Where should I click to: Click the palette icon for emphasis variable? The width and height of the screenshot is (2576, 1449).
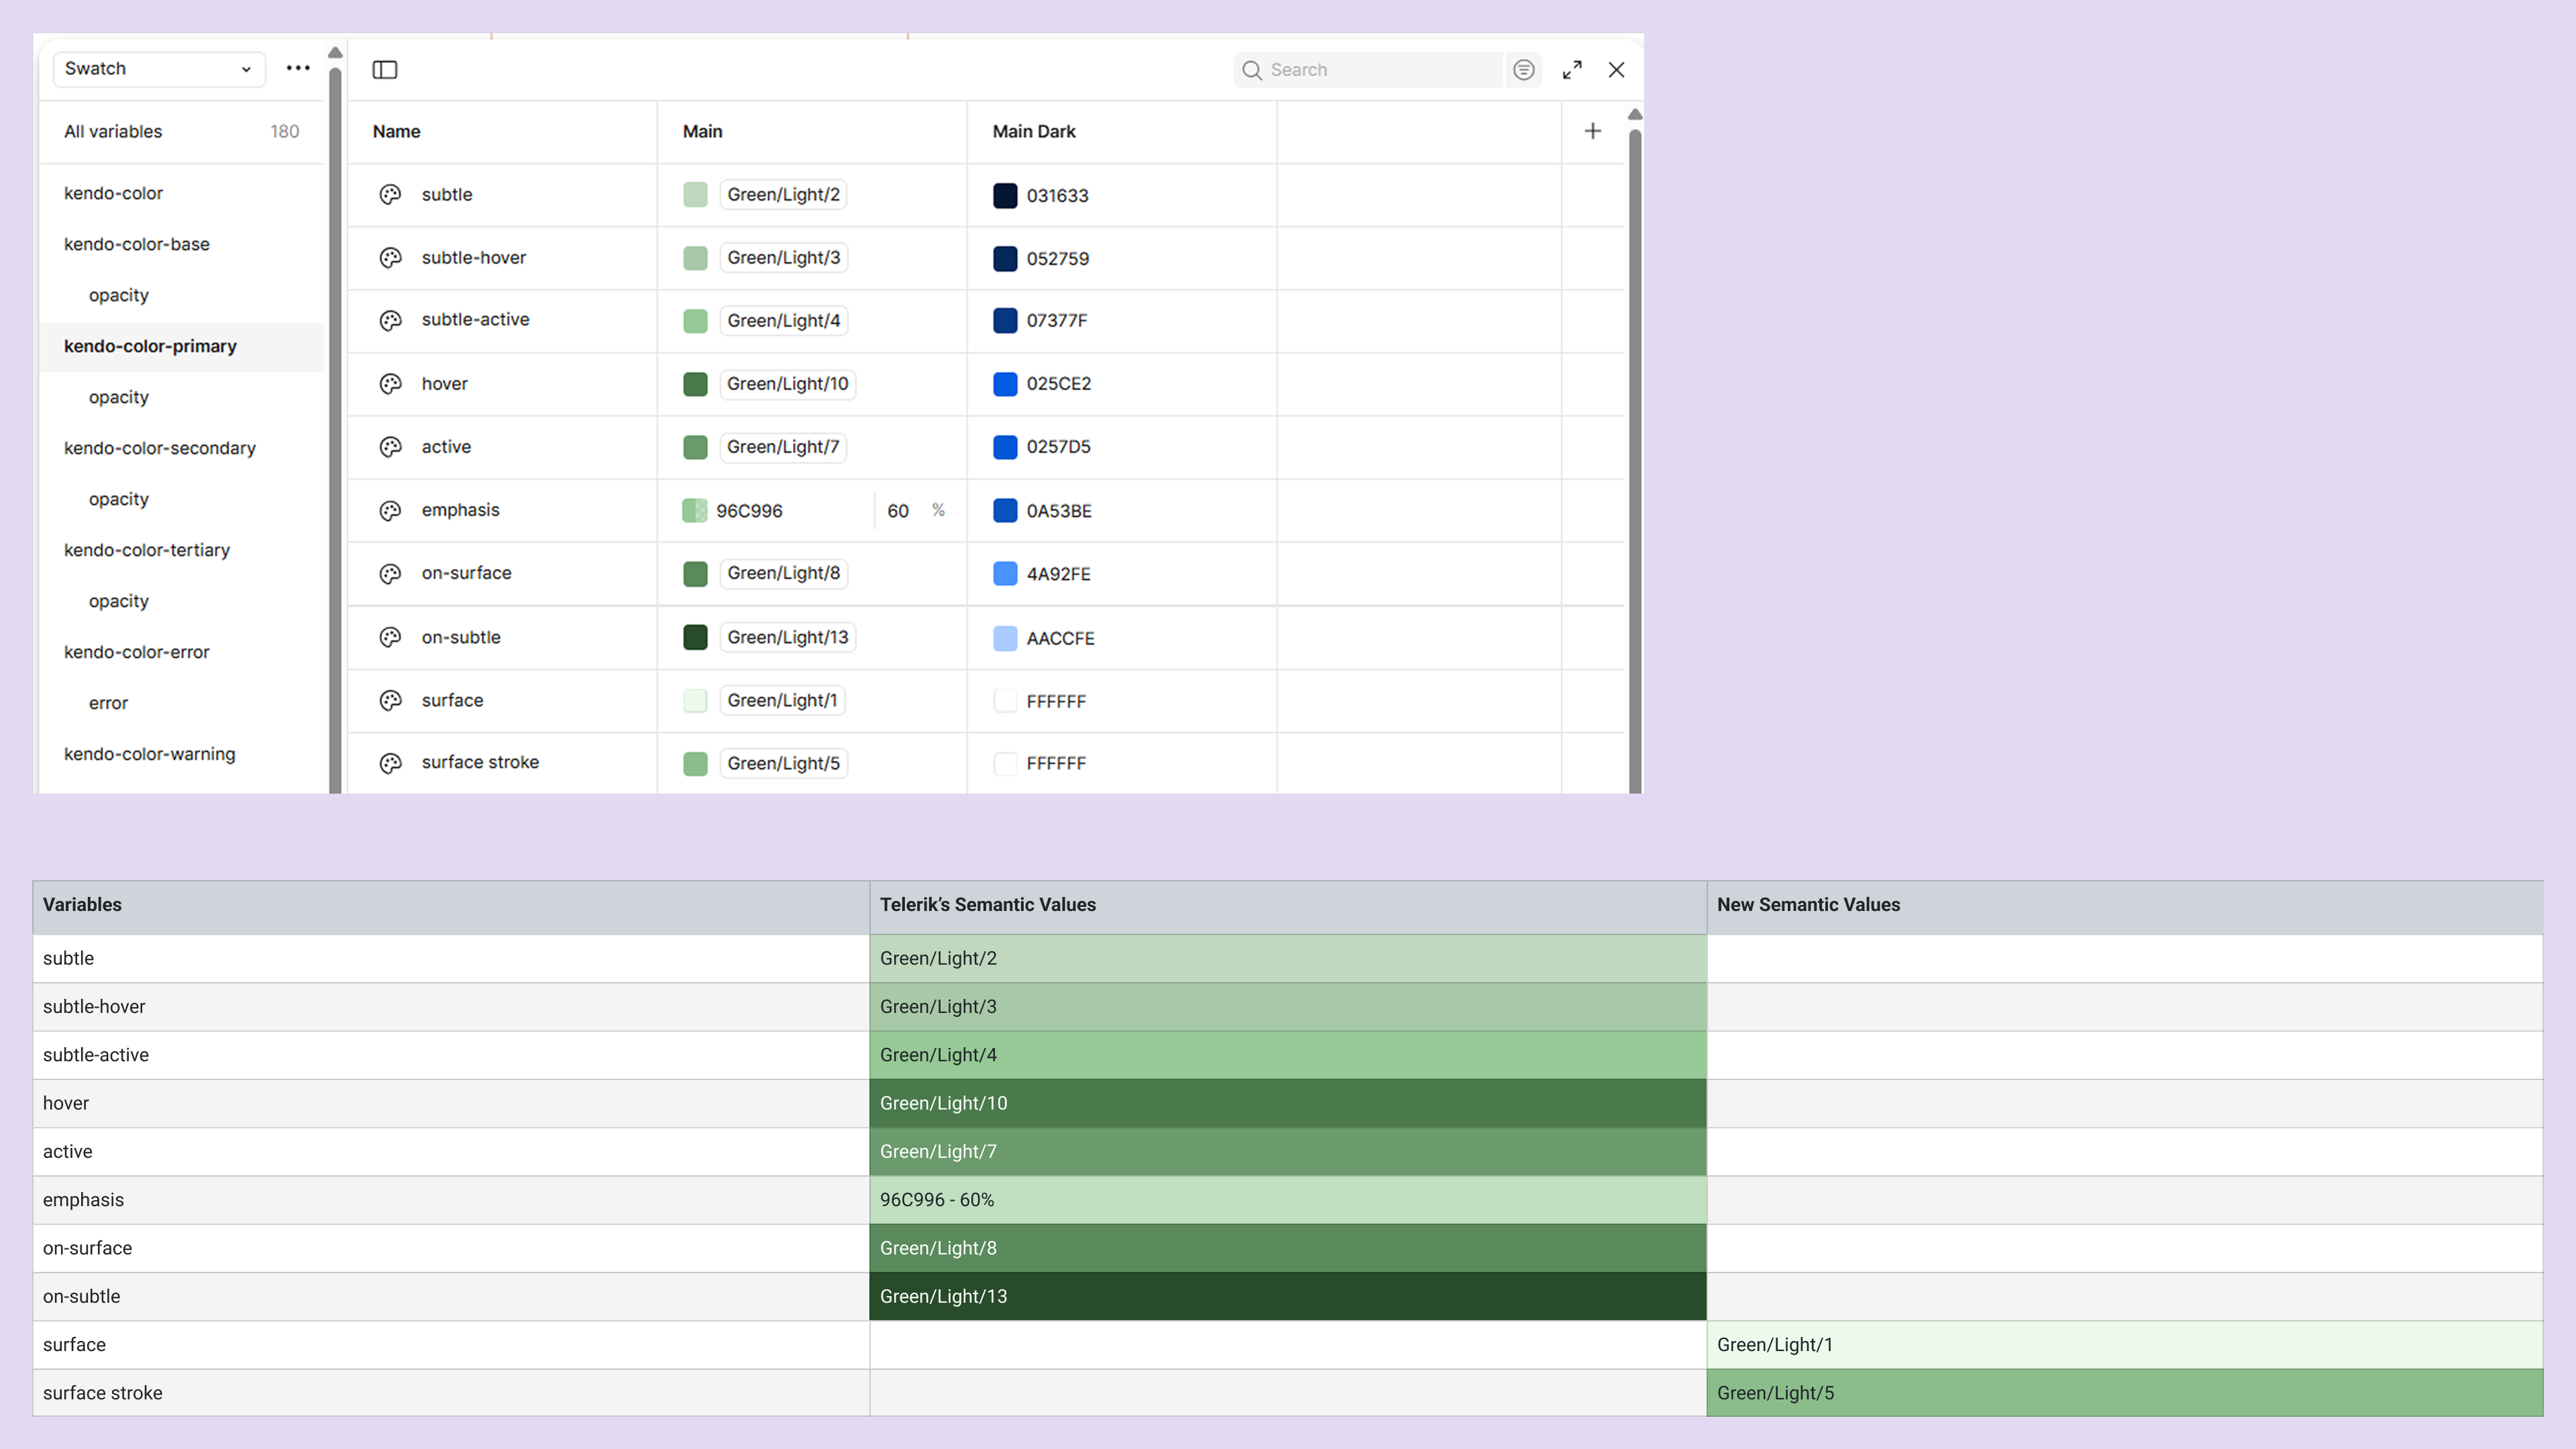pos(390,510)
